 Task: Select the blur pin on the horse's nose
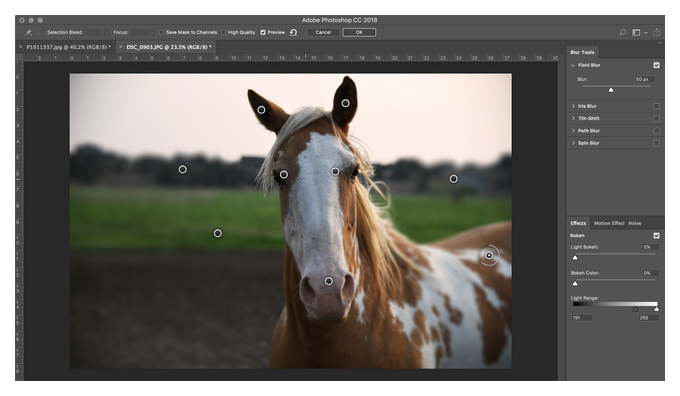coord(329,281)
